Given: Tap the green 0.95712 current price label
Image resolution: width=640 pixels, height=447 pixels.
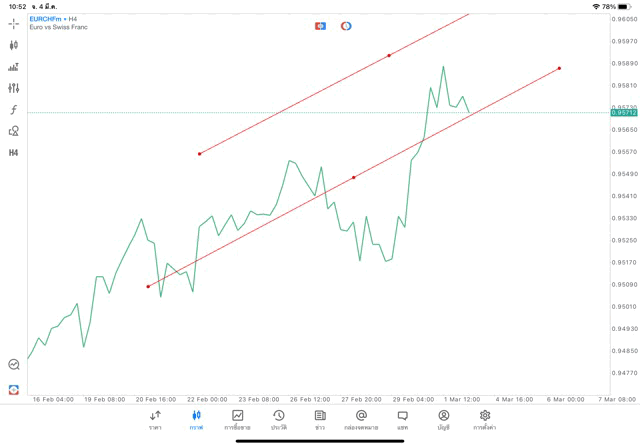Looking at the screenshot, I should pos(625,112).
